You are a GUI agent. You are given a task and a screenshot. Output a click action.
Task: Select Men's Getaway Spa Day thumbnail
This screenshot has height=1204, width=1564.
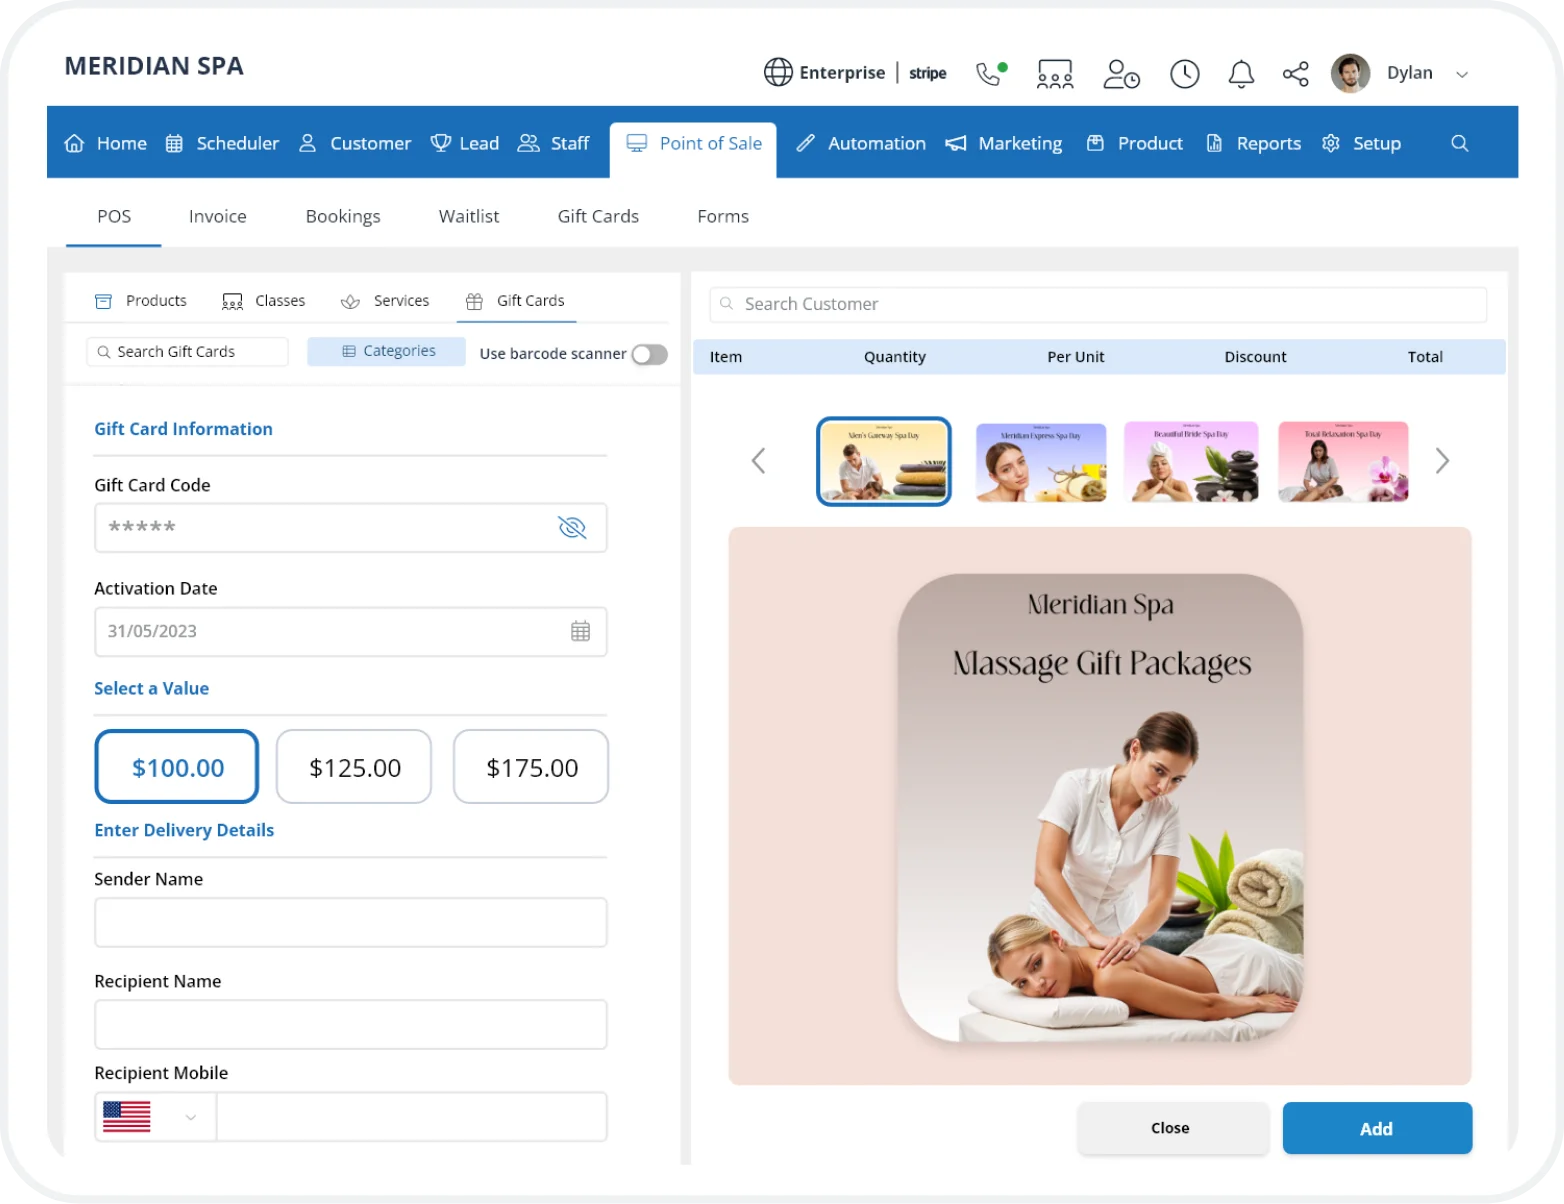pyautogui.click(x=884, y=461)
